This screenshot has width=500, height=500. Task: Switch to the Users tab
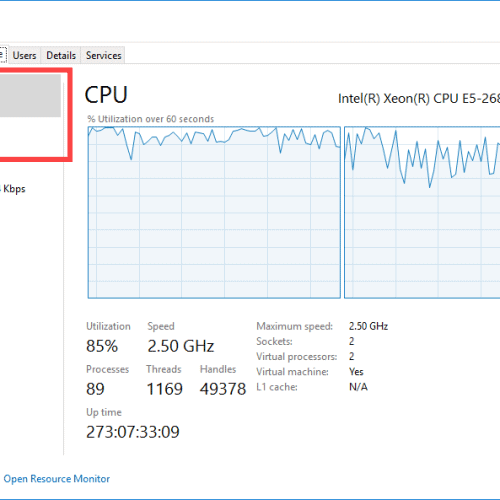[24, 55]
